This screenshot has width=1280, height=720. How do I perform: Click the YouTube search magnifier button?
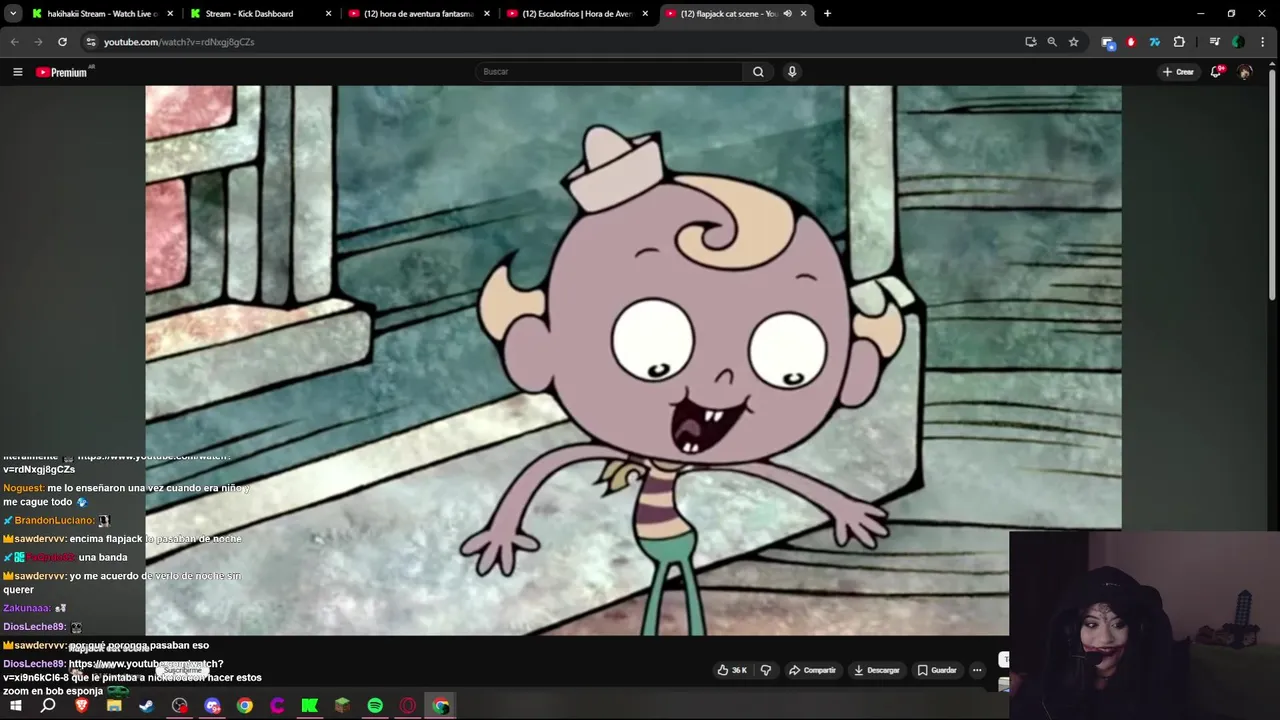758,72
